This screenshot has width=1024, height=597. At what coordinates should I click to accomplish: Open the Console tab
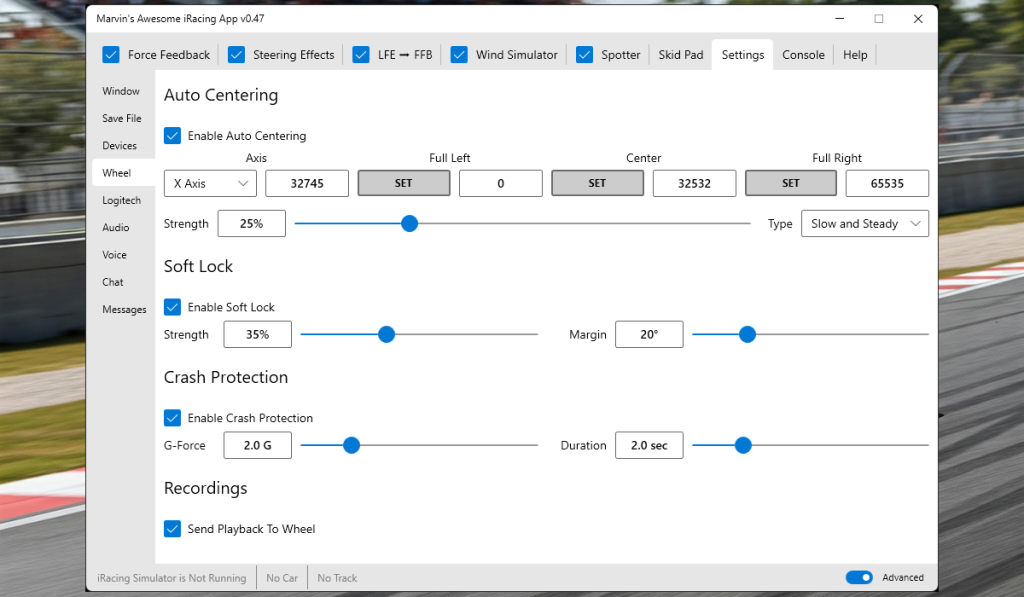point(803,55)
